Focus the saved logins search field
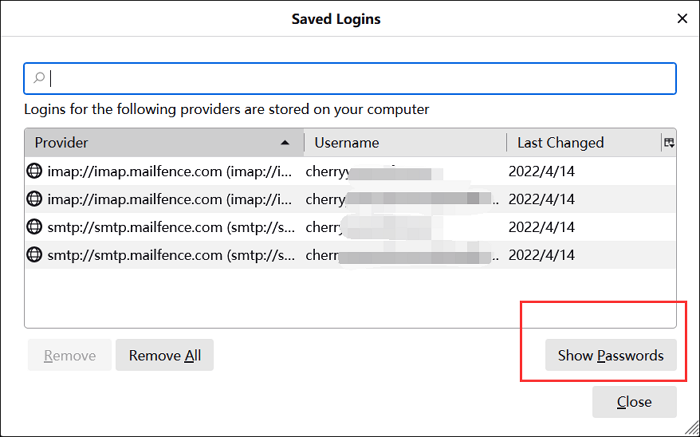This screenshot has height=437, width=700. click(350, 78)
